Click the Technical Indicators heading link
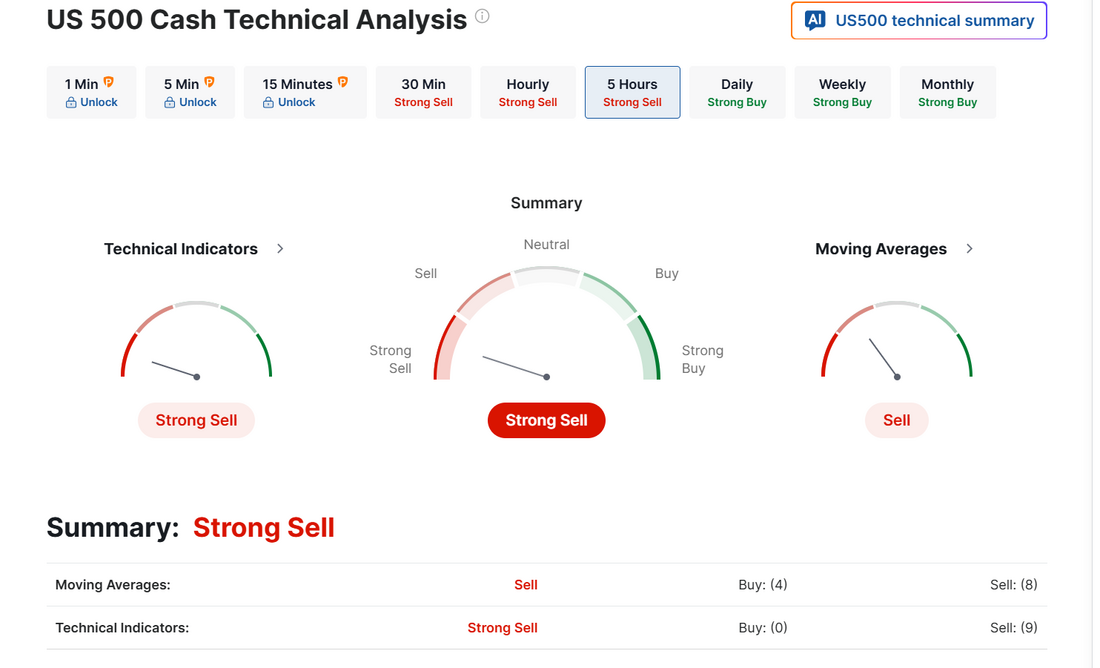The image size is (1100, 668). [x=181, y=249]
